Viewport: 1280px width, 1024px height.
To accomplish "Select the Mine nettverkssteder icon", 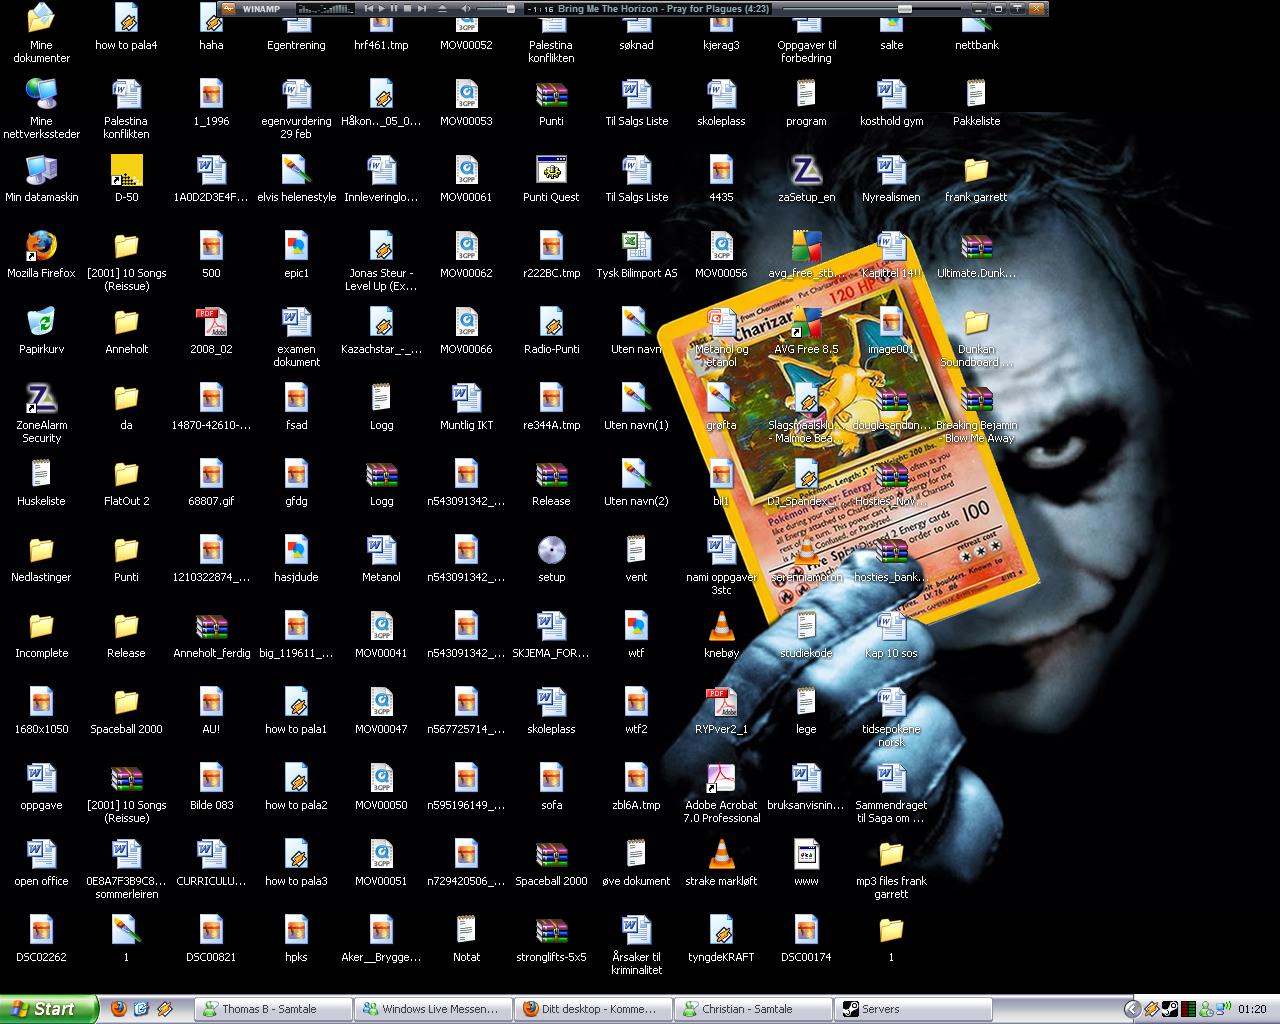I will [x=41, y=109].
